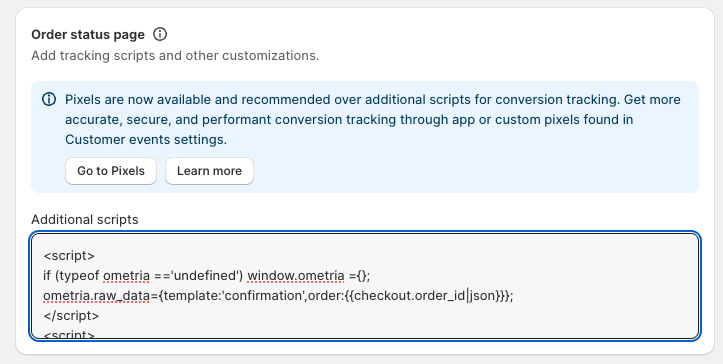Open the Go to Pixels button
The width and height of the screenshot is (723, 364).
click(111, 171)
